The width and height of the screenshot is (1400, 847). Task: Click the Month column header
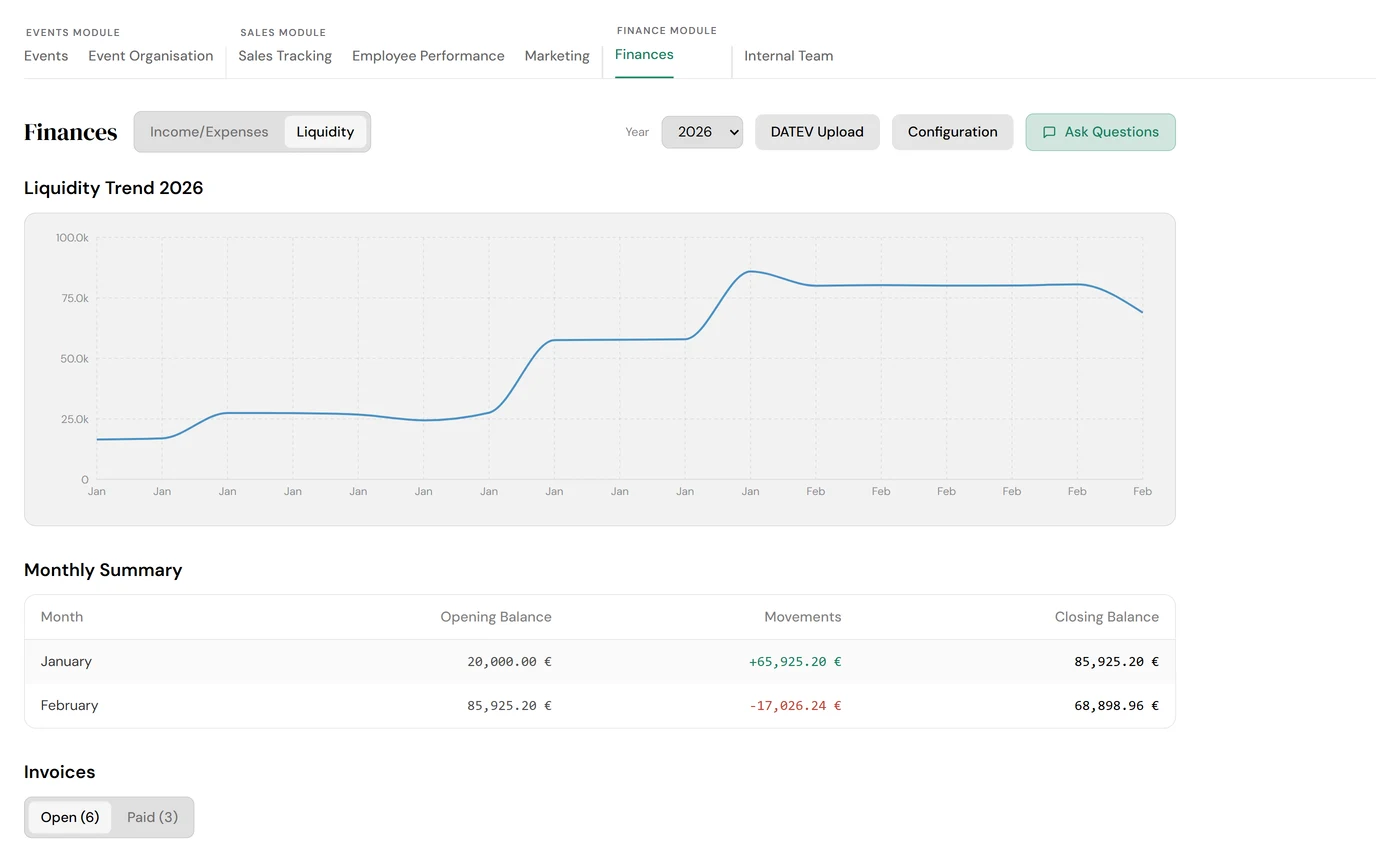(62, 617)
